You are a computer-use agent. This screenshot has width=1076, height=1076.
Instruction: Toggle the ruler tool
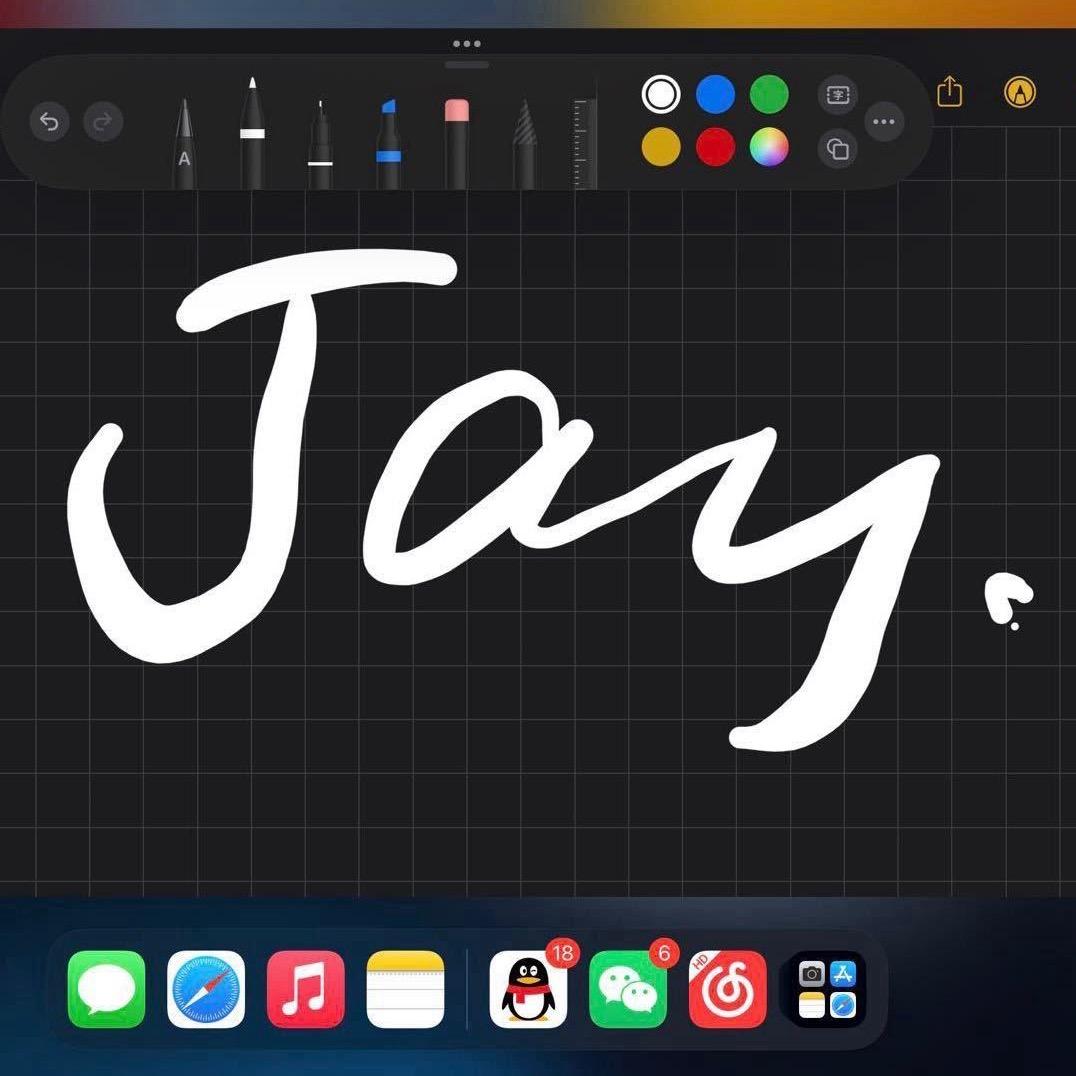pos(585,138)
